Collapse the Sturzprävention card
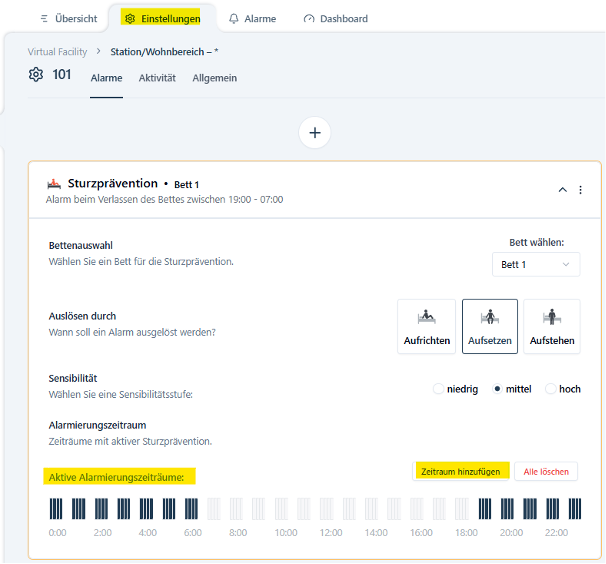The width and height of the screenshot is (606, 564). (x=562, y=190)
